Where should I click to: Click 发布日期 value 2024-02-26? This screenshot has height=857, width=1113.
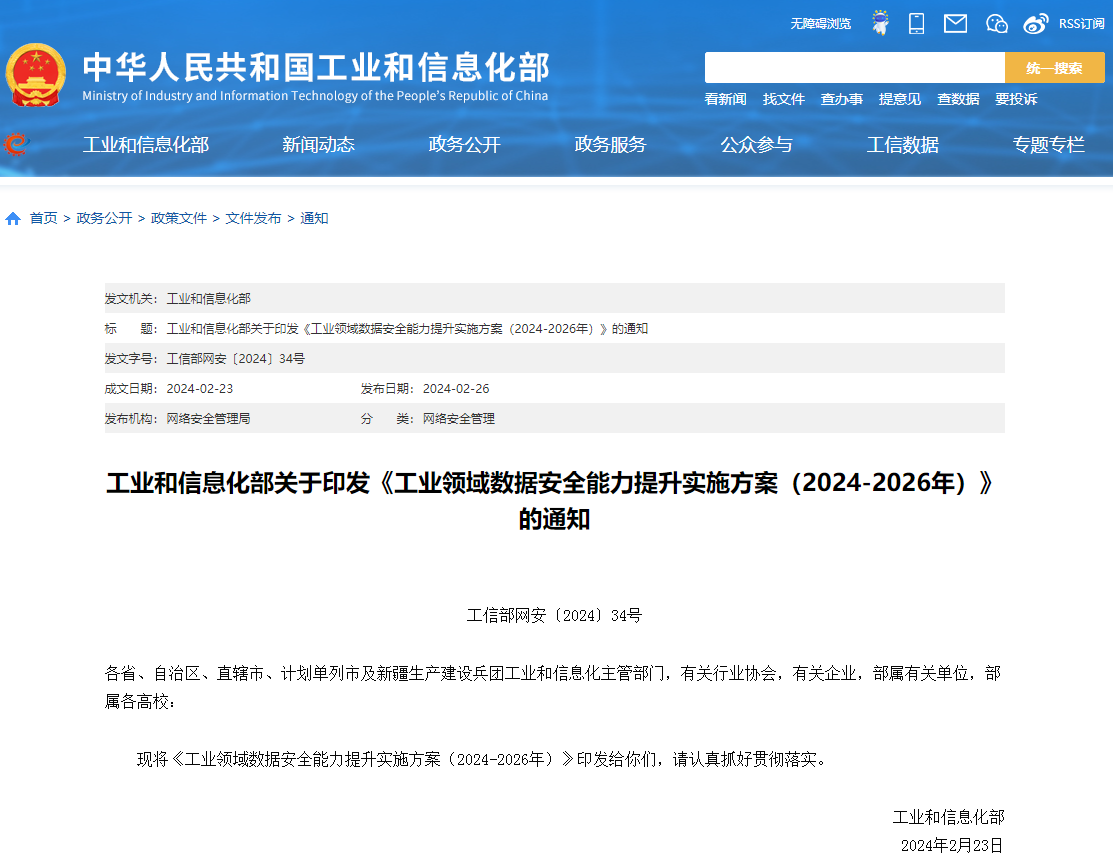coord(456,389)
